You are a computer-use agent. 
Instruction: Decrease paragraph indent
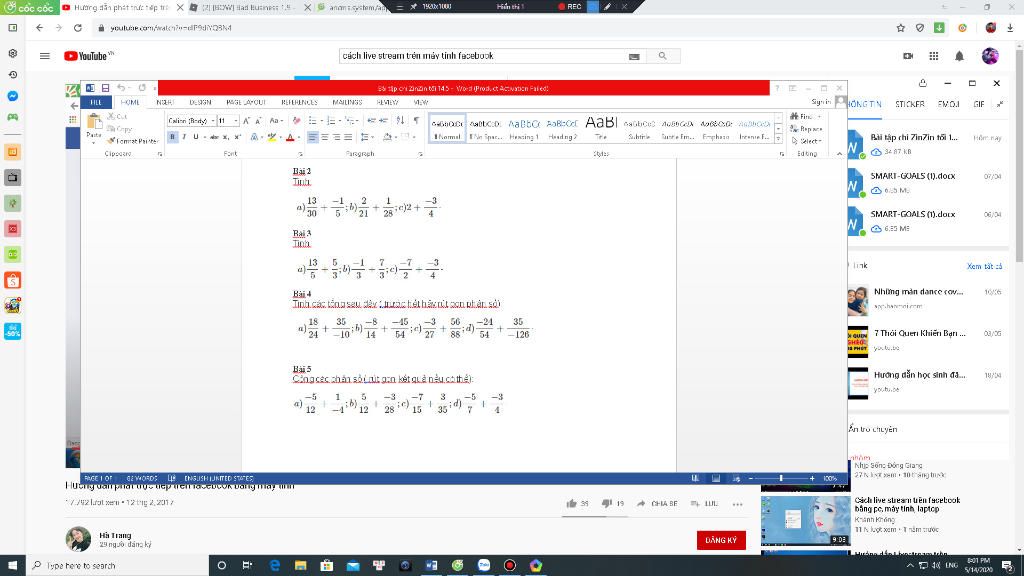(372, 121)
